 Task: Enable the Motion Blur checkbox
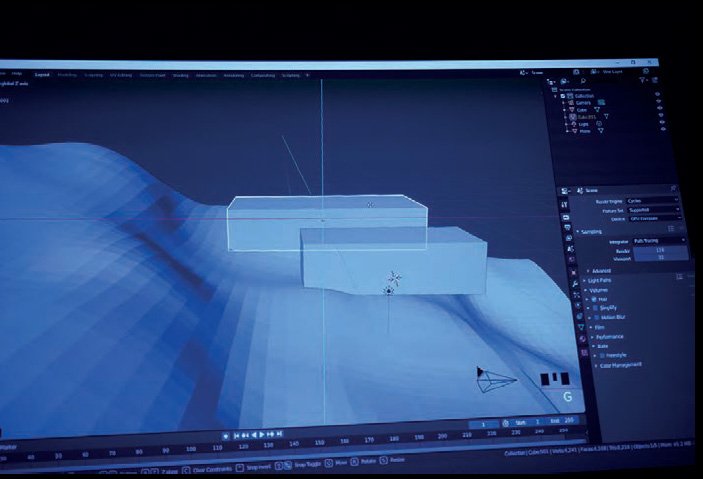point(596,317)
